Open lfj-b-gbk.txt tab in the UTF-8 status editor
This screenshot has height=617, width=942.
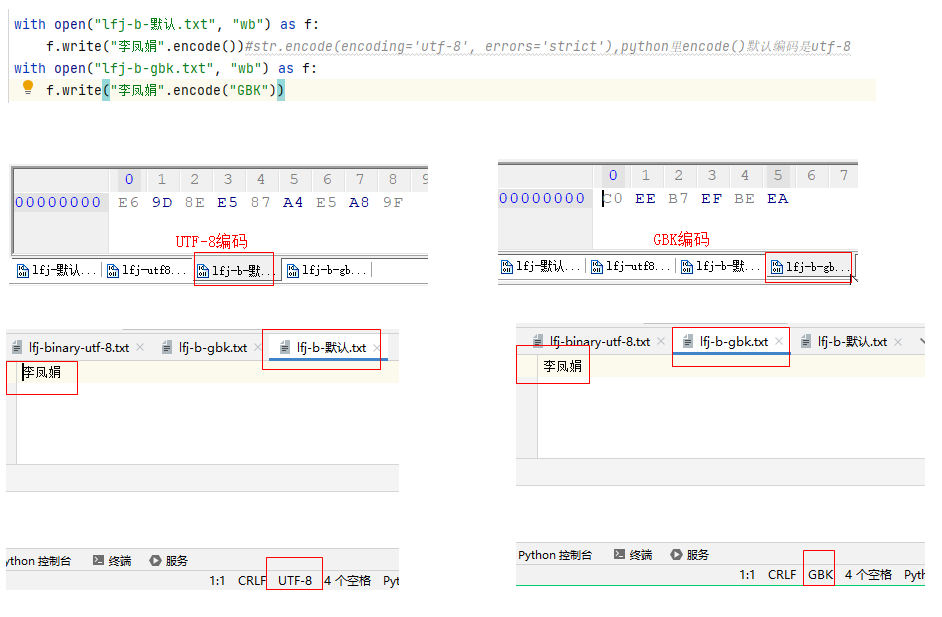pos(213,347)
